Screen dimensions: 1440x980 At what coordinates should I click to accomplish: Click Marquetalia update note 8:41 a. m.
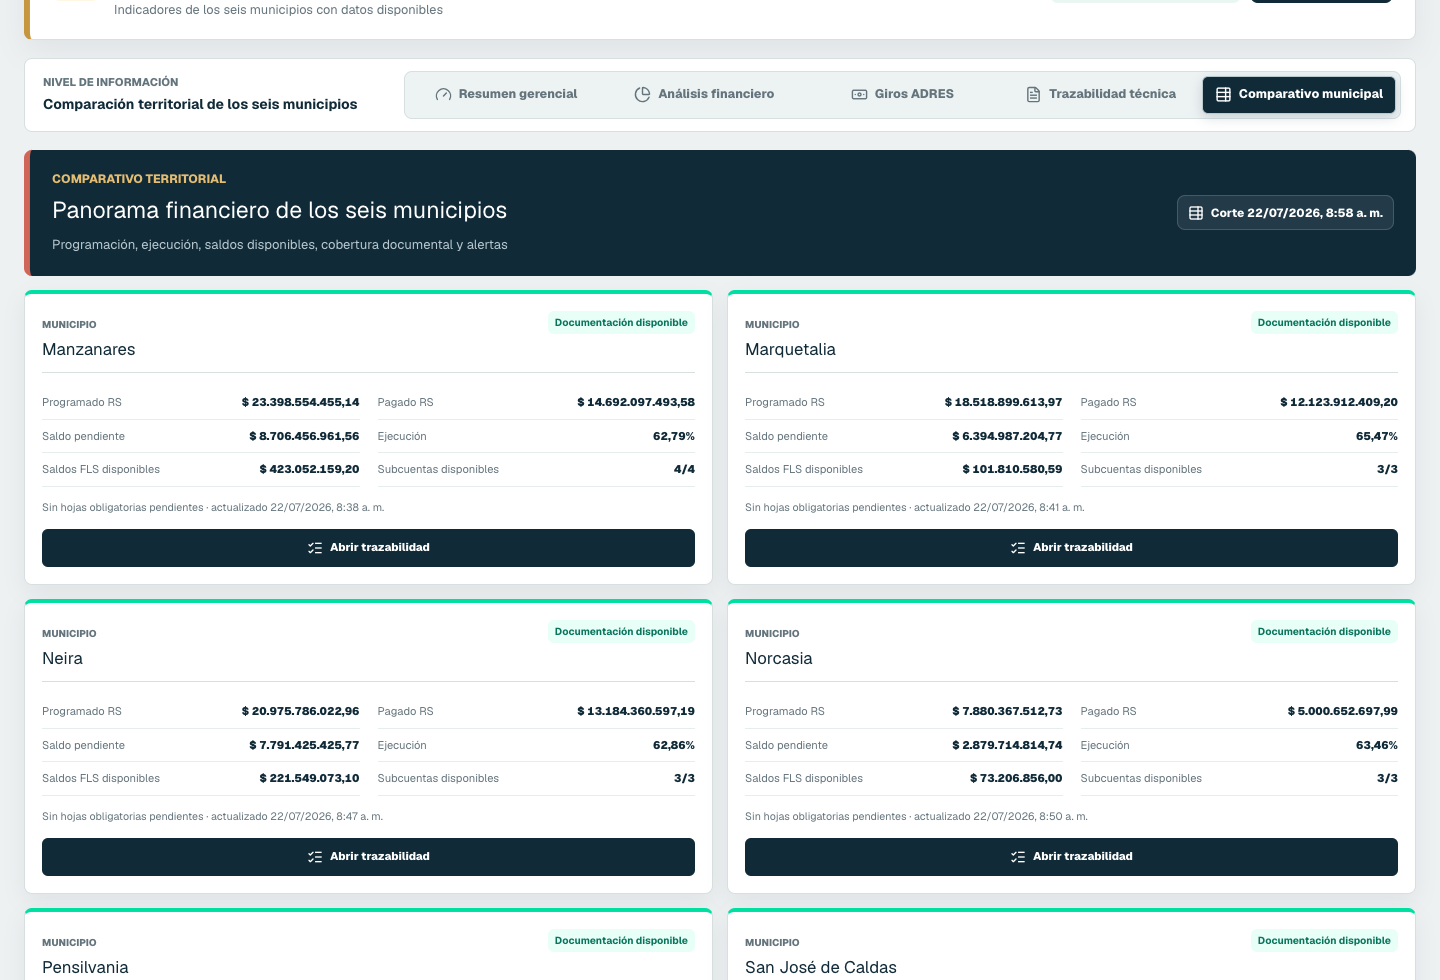click(x=915, y=508)
